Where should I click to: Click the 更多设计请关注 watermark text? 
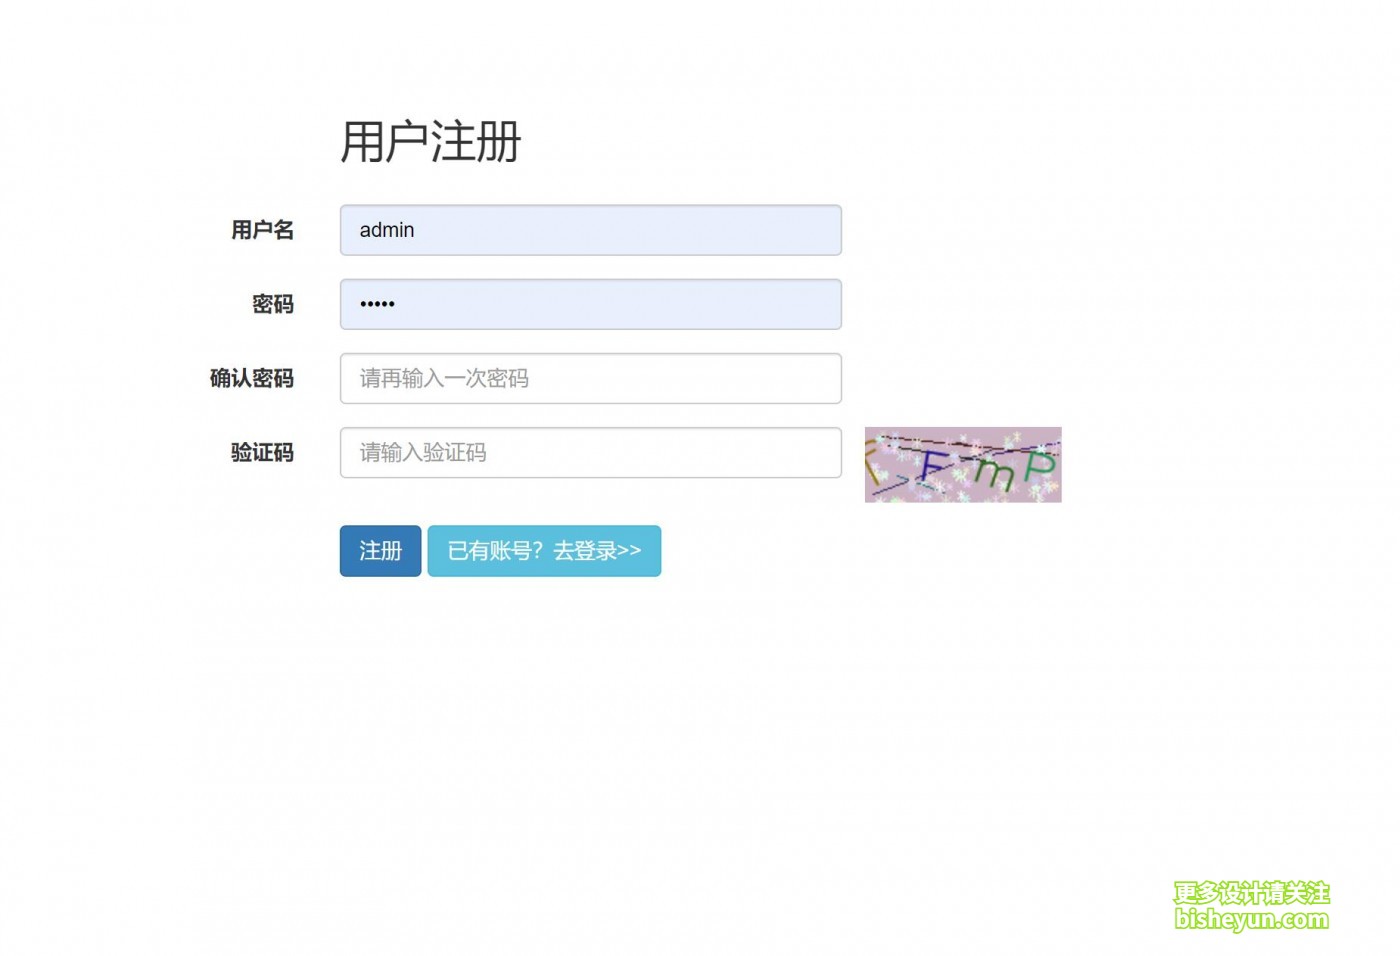[x=1252, y=892]
